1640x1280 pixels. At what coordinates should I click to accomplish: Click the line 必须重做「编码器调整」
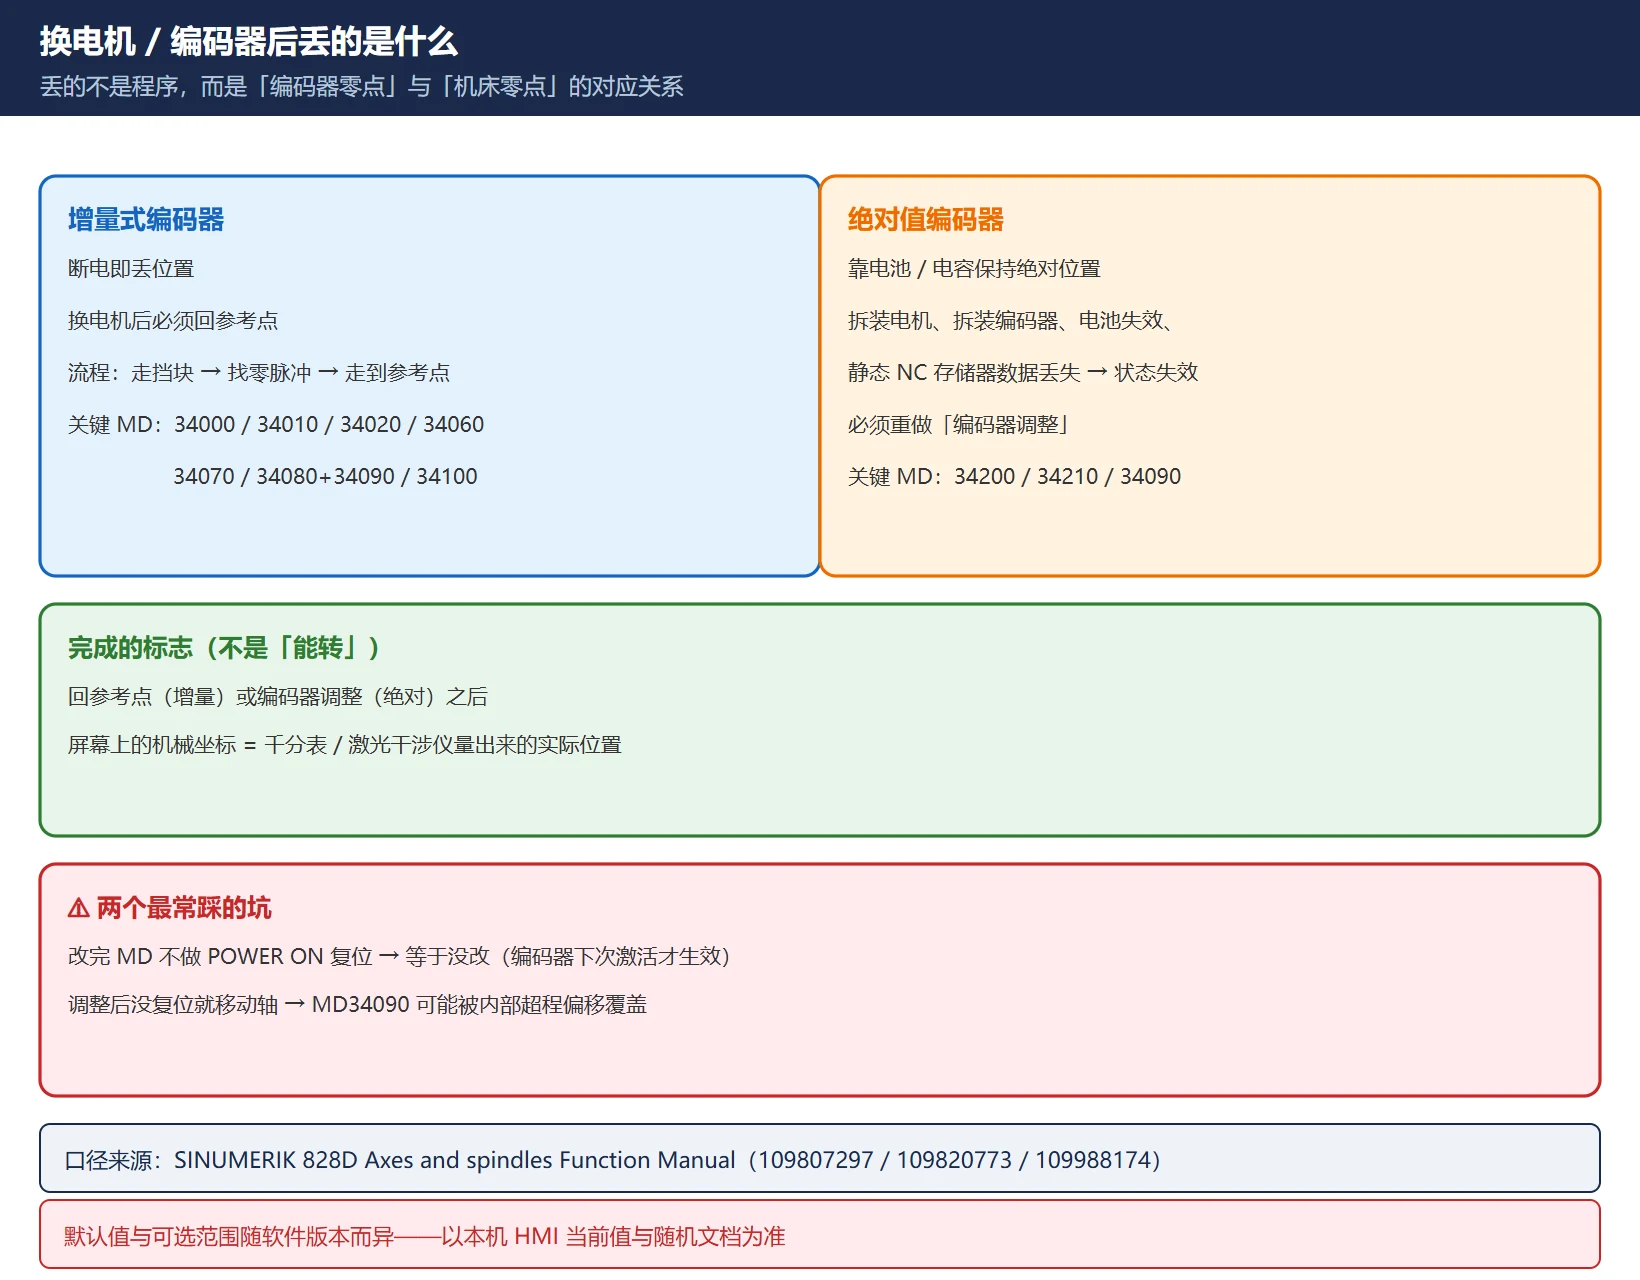tap(961, 425)
